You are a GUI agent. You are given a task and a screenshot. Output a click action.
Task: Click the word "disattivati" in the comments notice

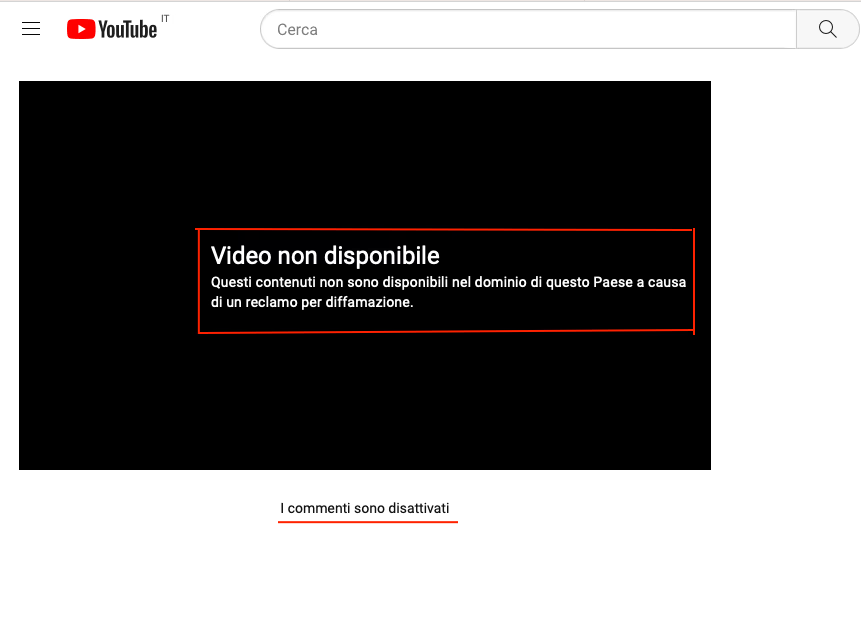click(x=418, y=509)
